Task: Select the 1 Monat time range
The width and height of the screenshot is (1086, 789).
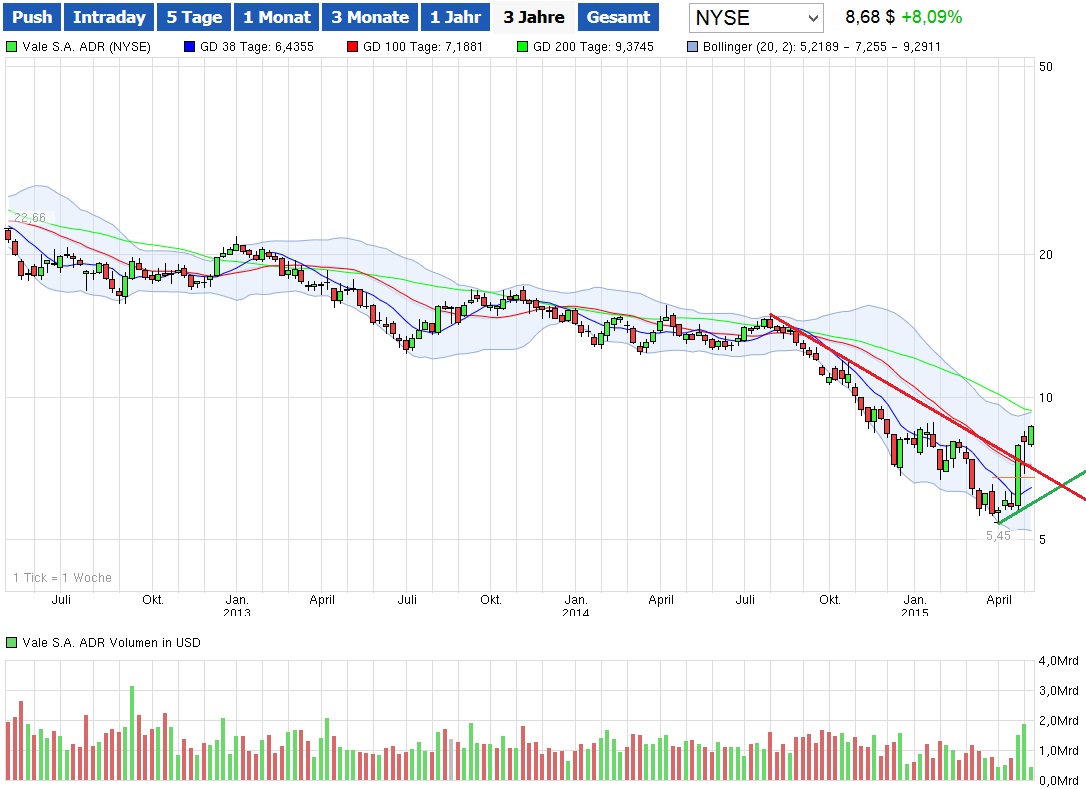Action: (277, 17)
